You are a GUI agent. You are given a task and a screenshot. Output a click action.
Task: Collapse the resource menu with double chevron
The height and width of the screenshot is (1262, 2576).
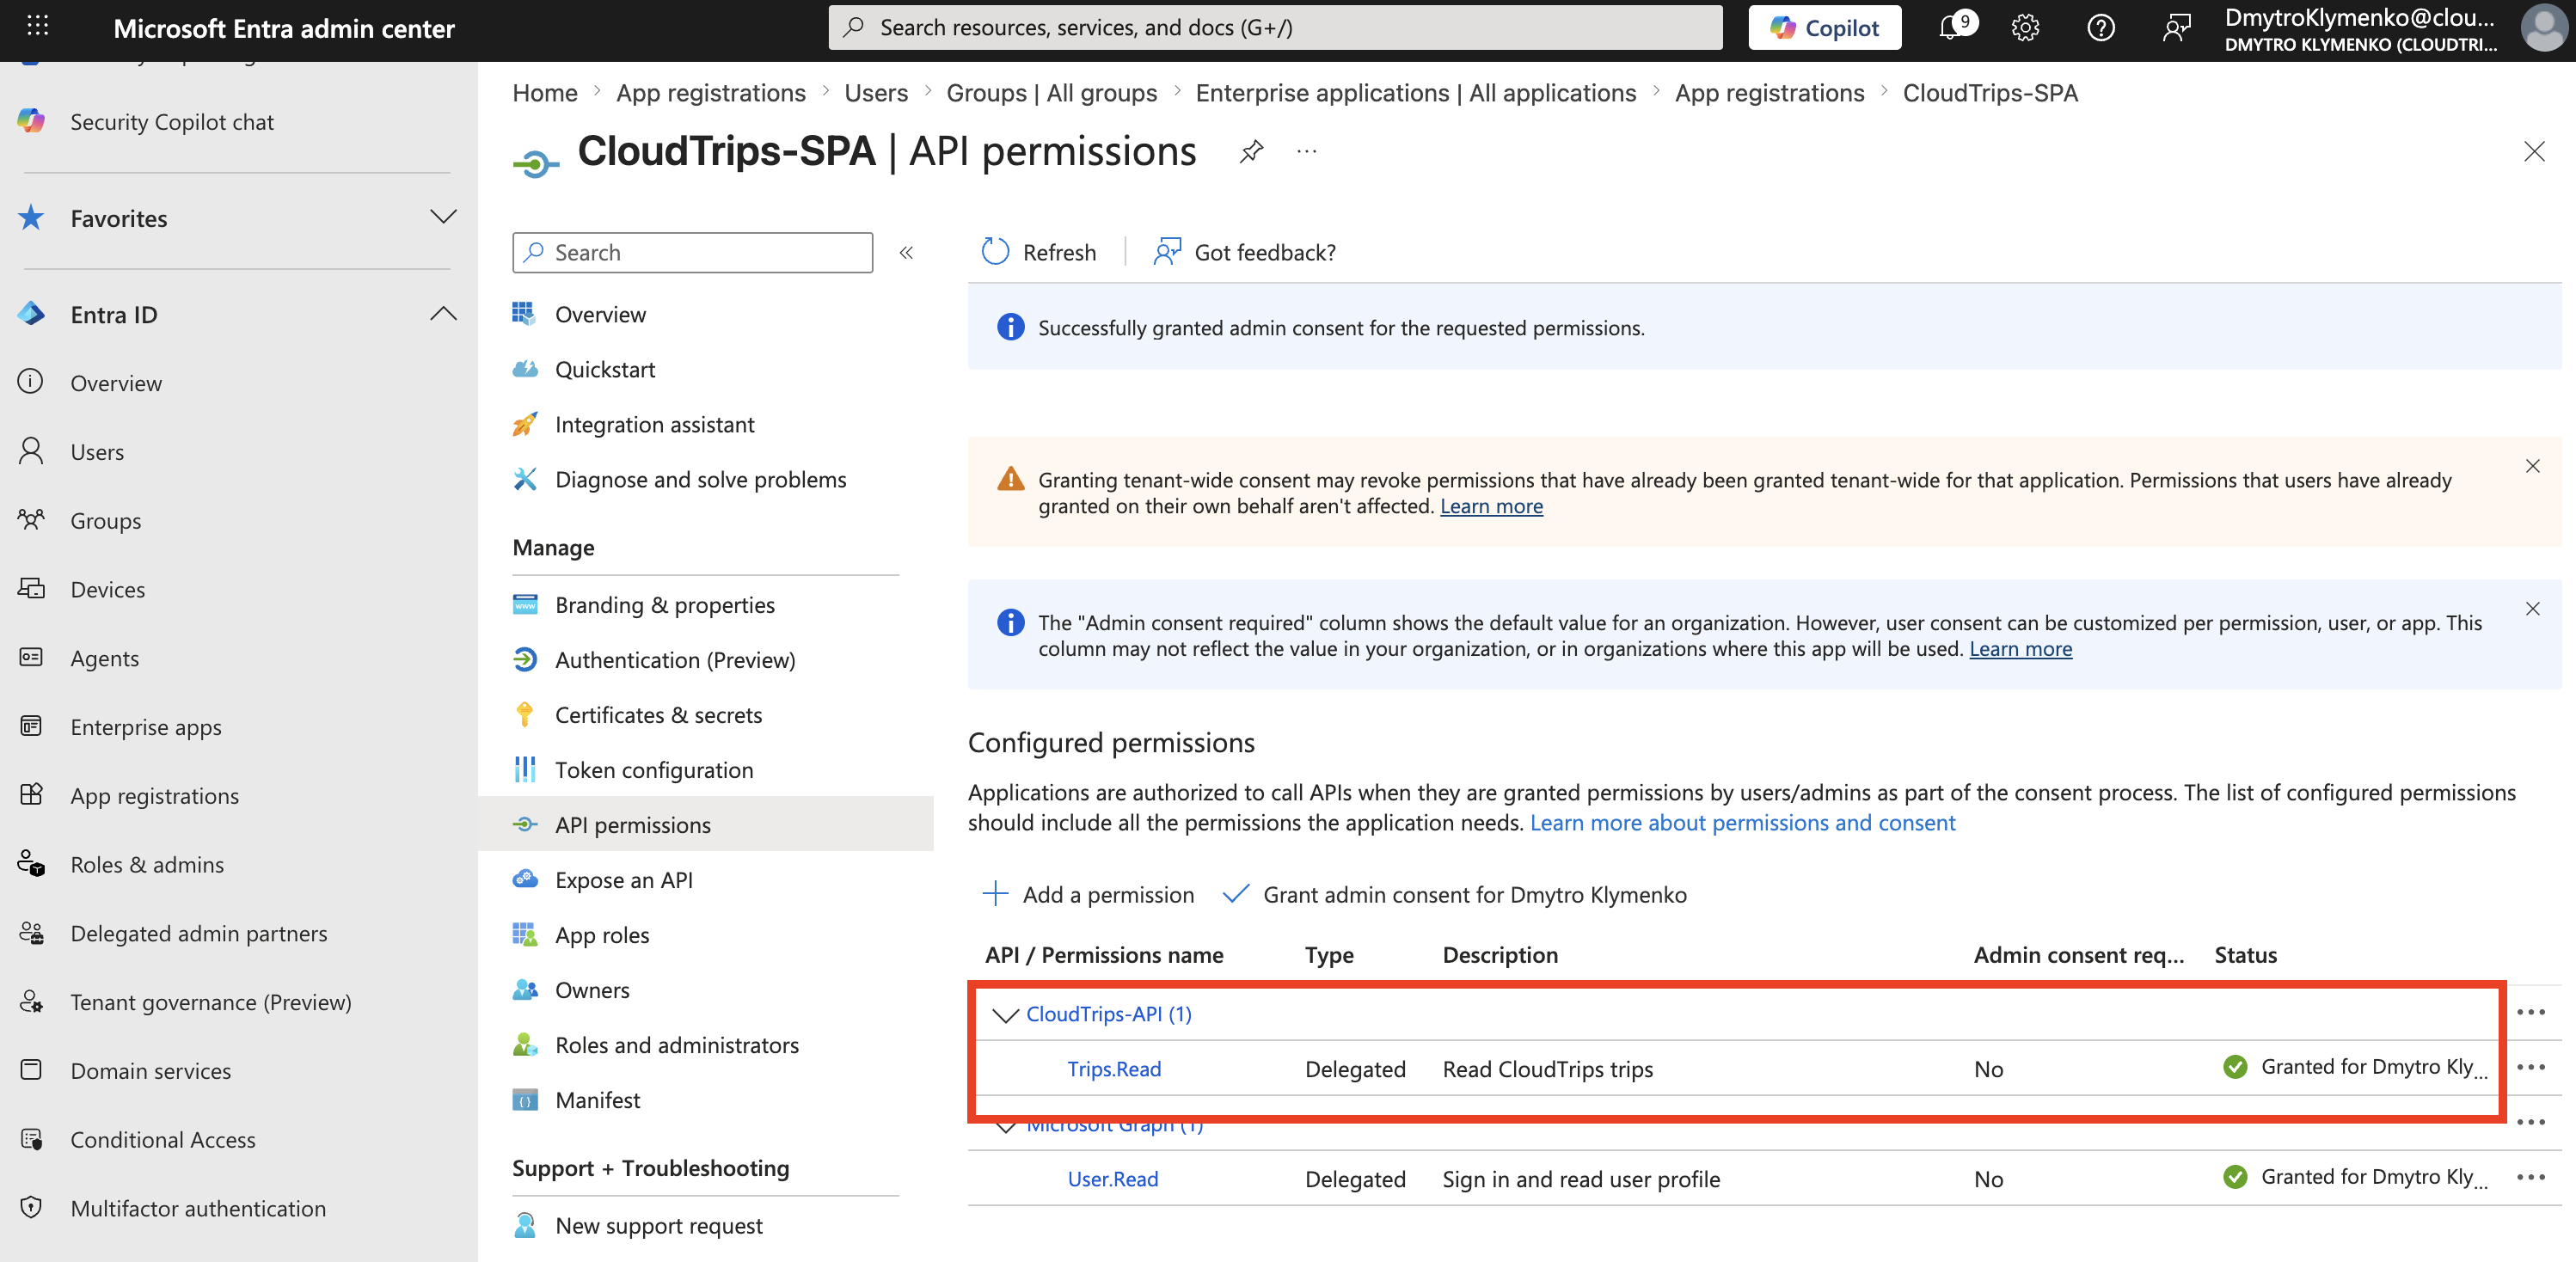point(906,253)
